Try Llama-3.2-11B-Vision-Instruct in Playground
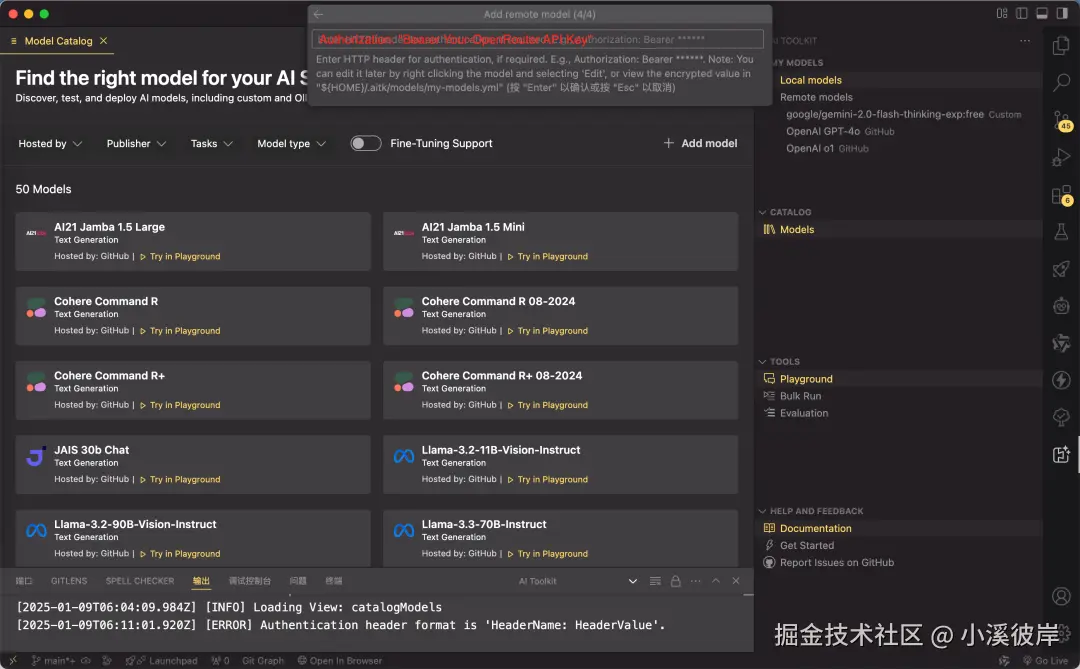Screen dimensions: 1080x669 (x=548, y=480)
